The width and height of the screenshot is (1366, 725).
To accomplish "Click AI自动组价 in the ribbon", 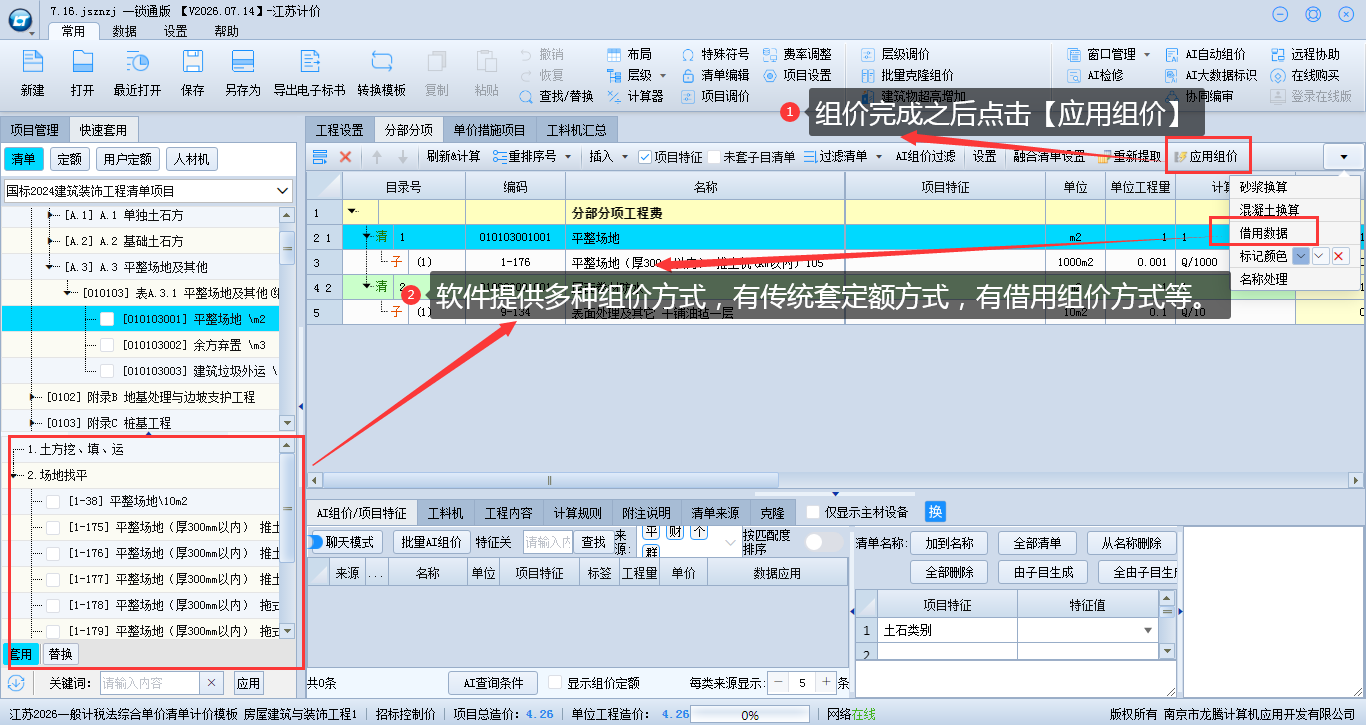I will (x=1205, y=54).
